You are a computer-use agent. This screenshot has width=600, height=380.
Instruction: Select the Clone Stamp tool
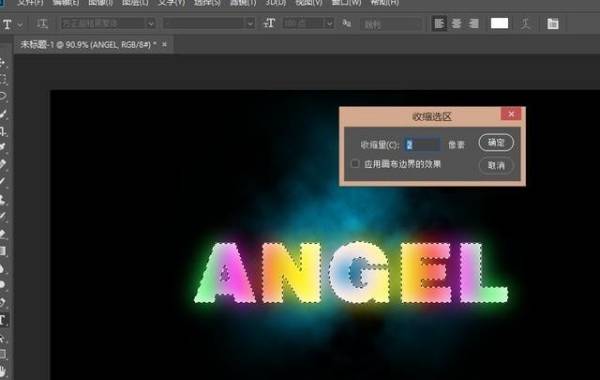click(3, 199)
